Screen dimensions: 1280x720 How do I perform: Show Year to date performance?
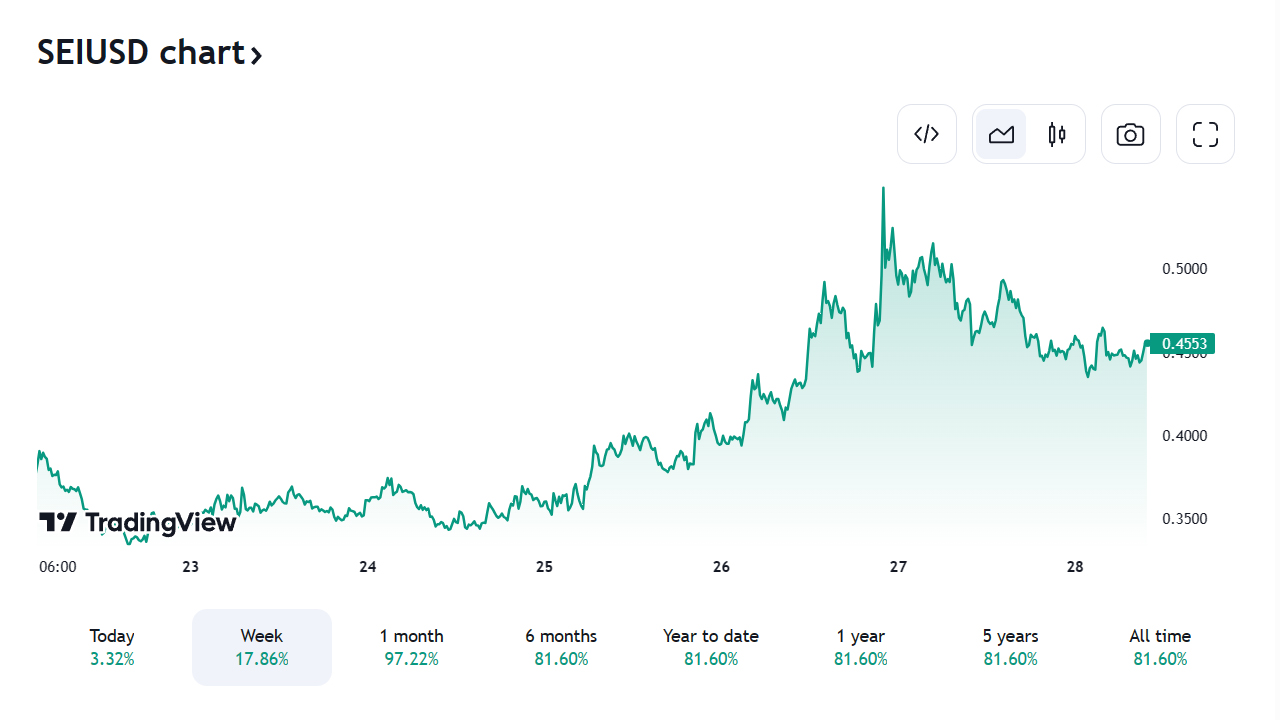click(x=710, y=647)
